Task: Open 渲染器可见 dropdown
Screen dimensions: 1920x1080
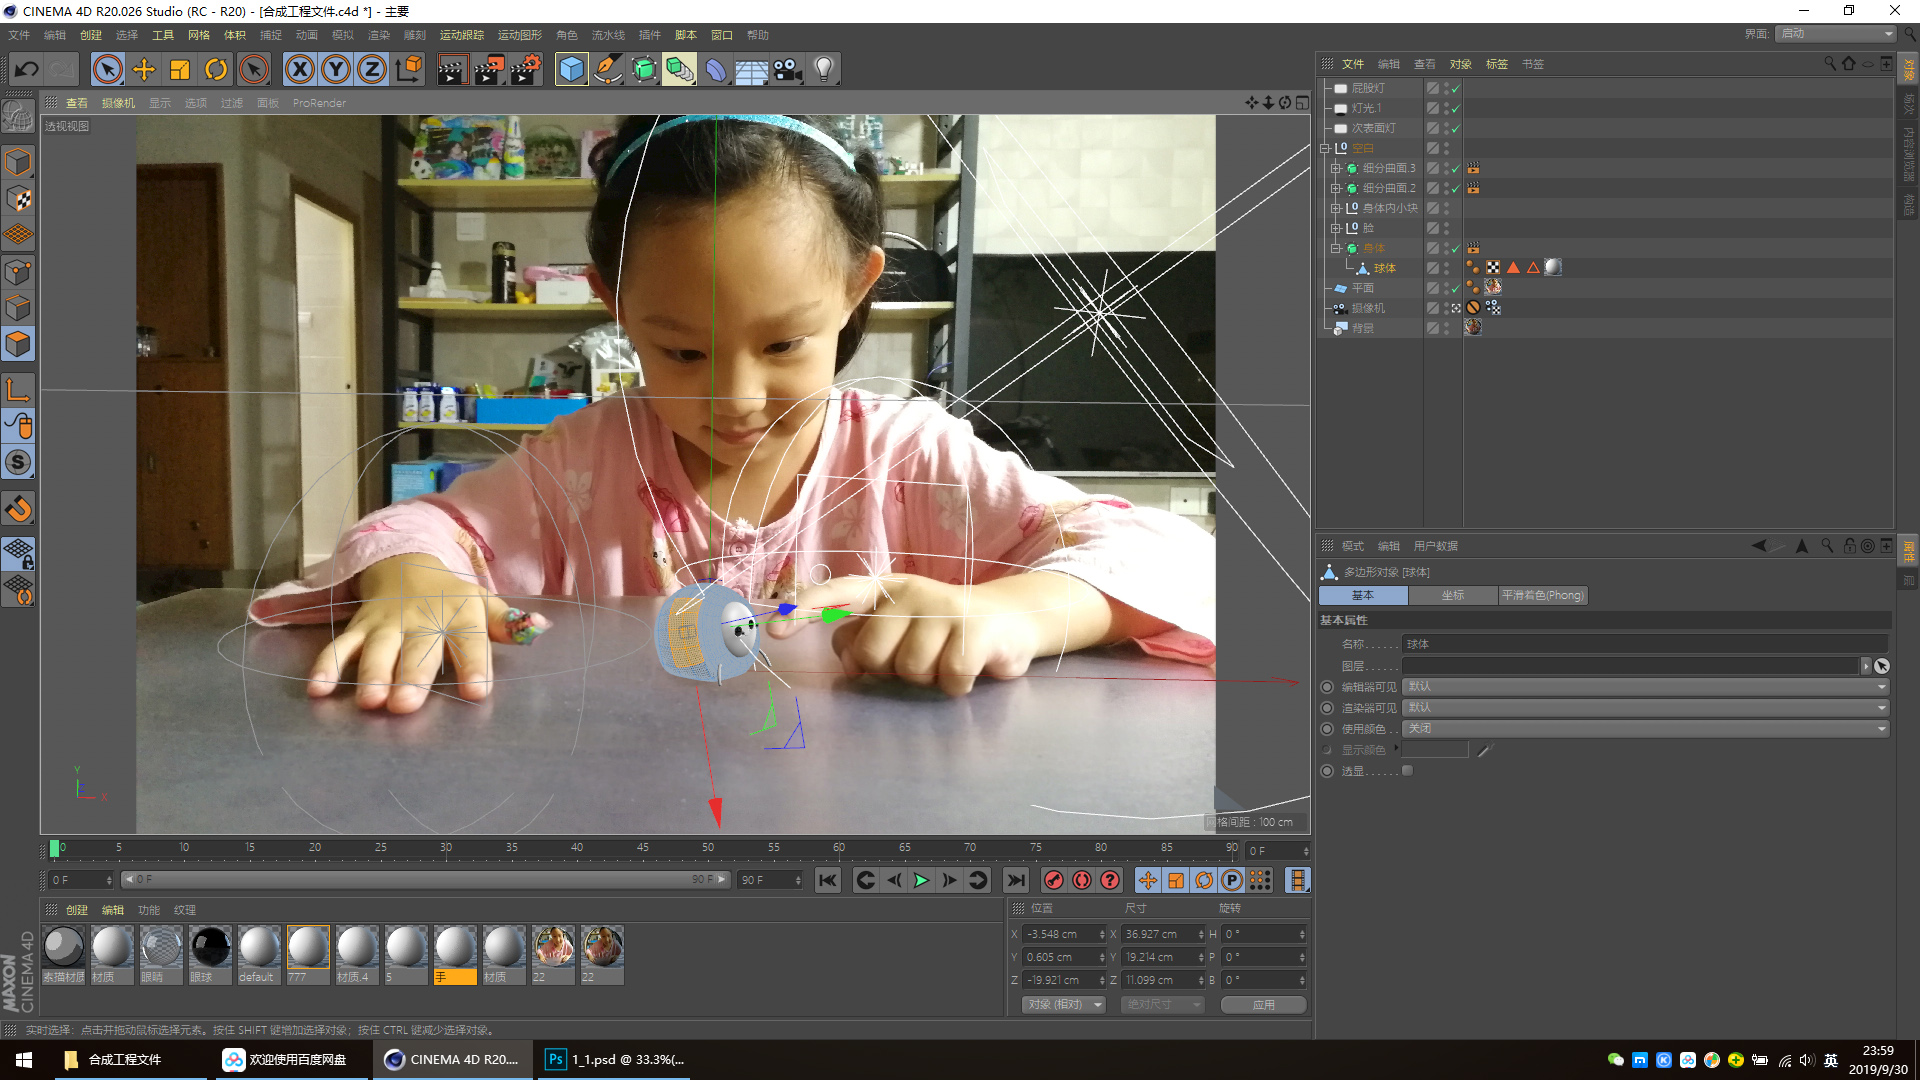Action: pyautogui.click(x=1646, y=708)
